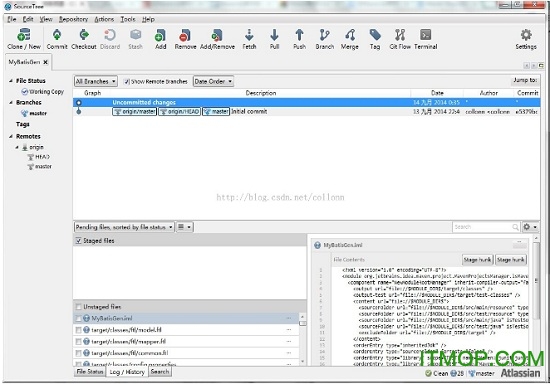Screen dimensions: 550x384
Task: Click the Add/Remove toolbar icon
Action: 217,39
